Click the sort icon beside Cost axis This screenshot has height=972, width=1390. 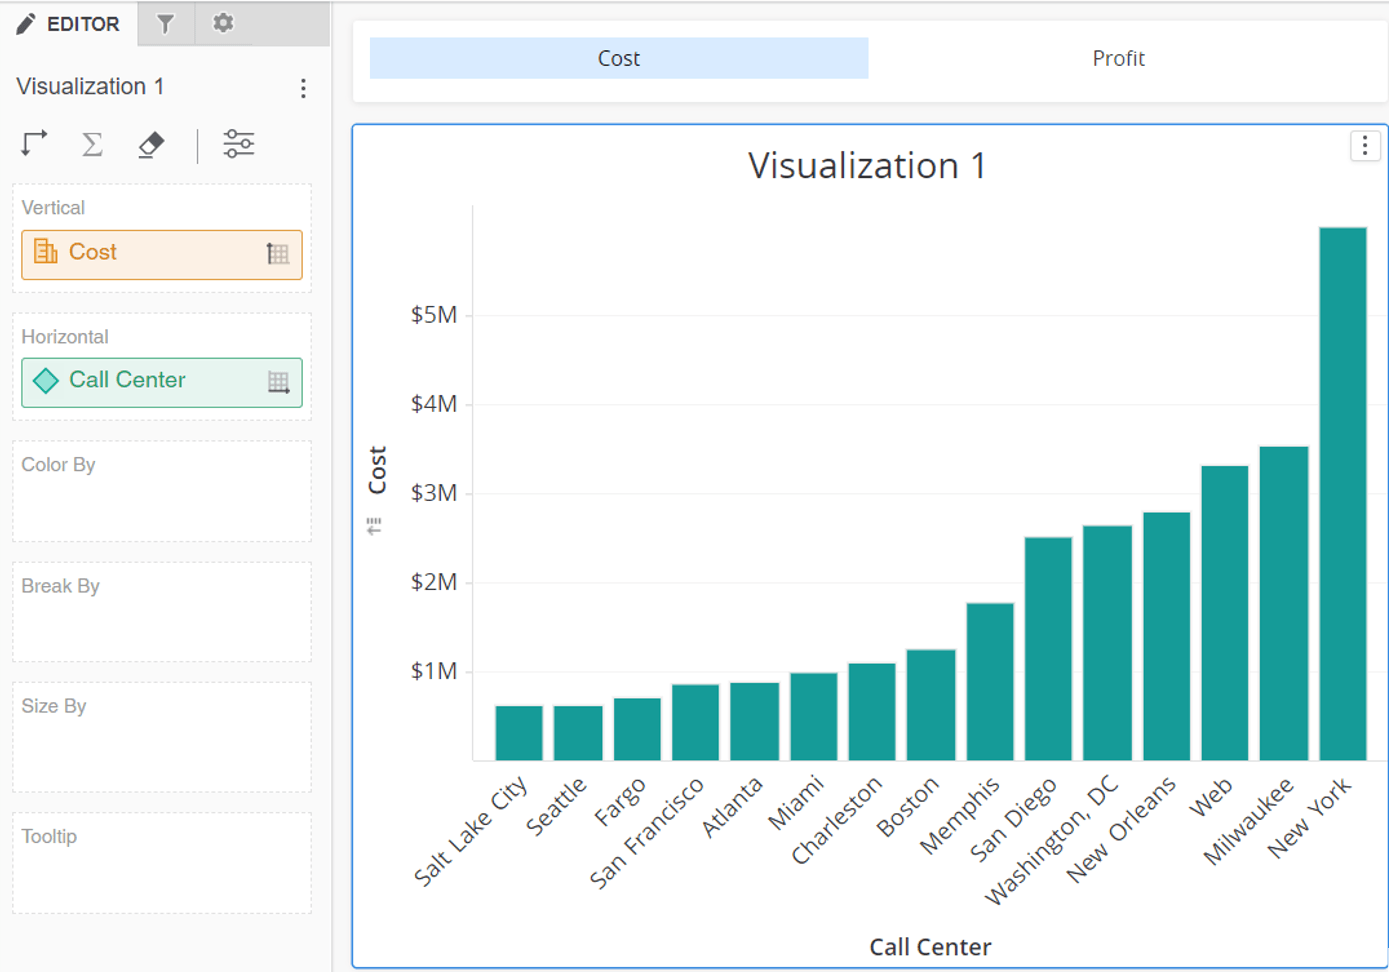(374, 525)
